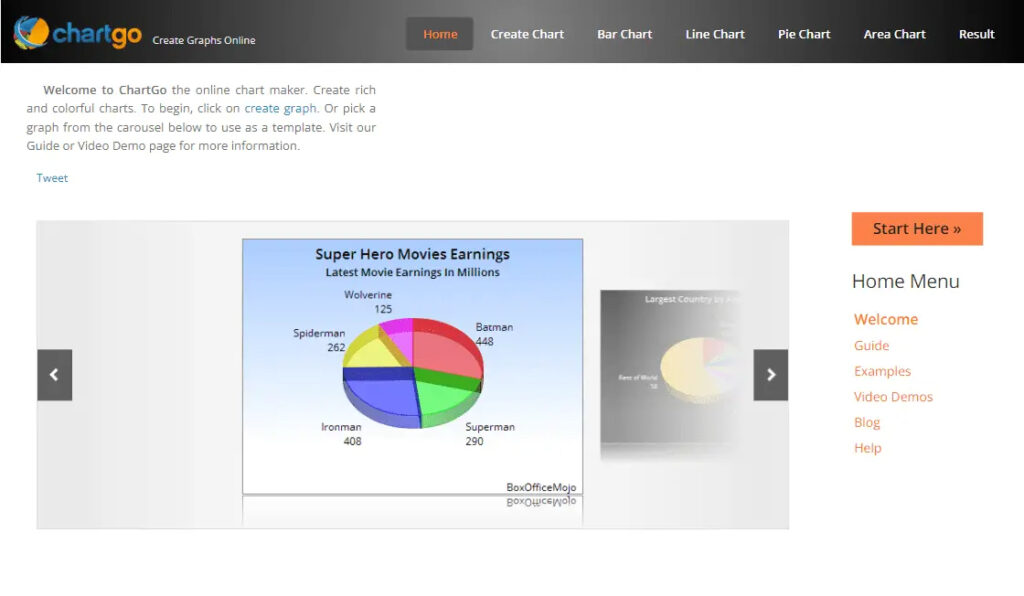The height and width of the screenshot is (596, 1024).
Task: Open the Guide page from Home Menu
Action: (870, 345)
